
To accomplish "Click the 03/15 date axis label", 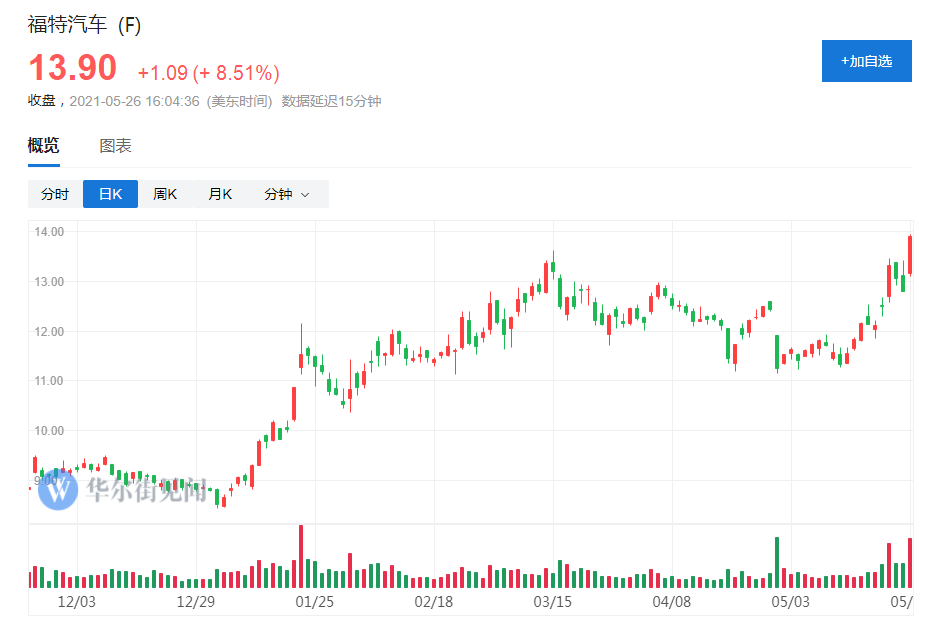I will [x=553, y=601].
